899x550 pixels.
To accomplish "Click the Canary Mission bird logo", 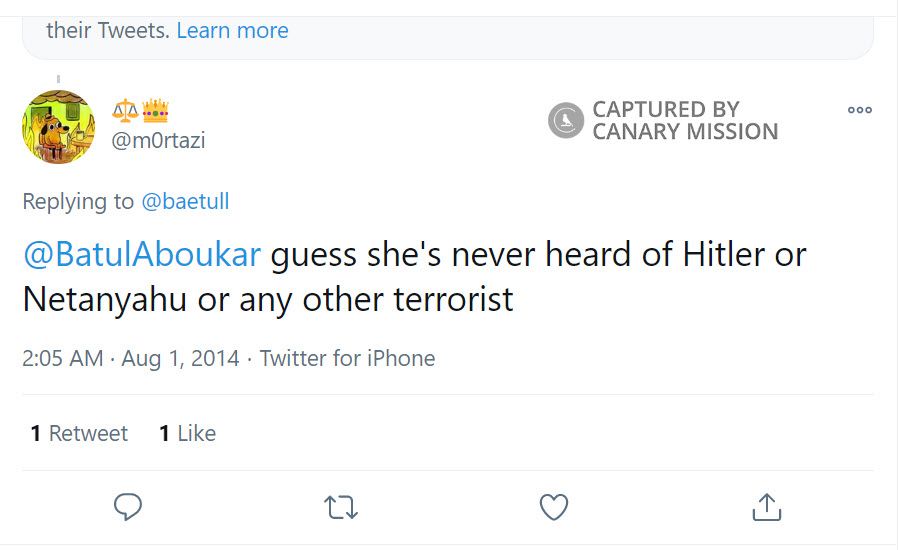I will point(566,121).
